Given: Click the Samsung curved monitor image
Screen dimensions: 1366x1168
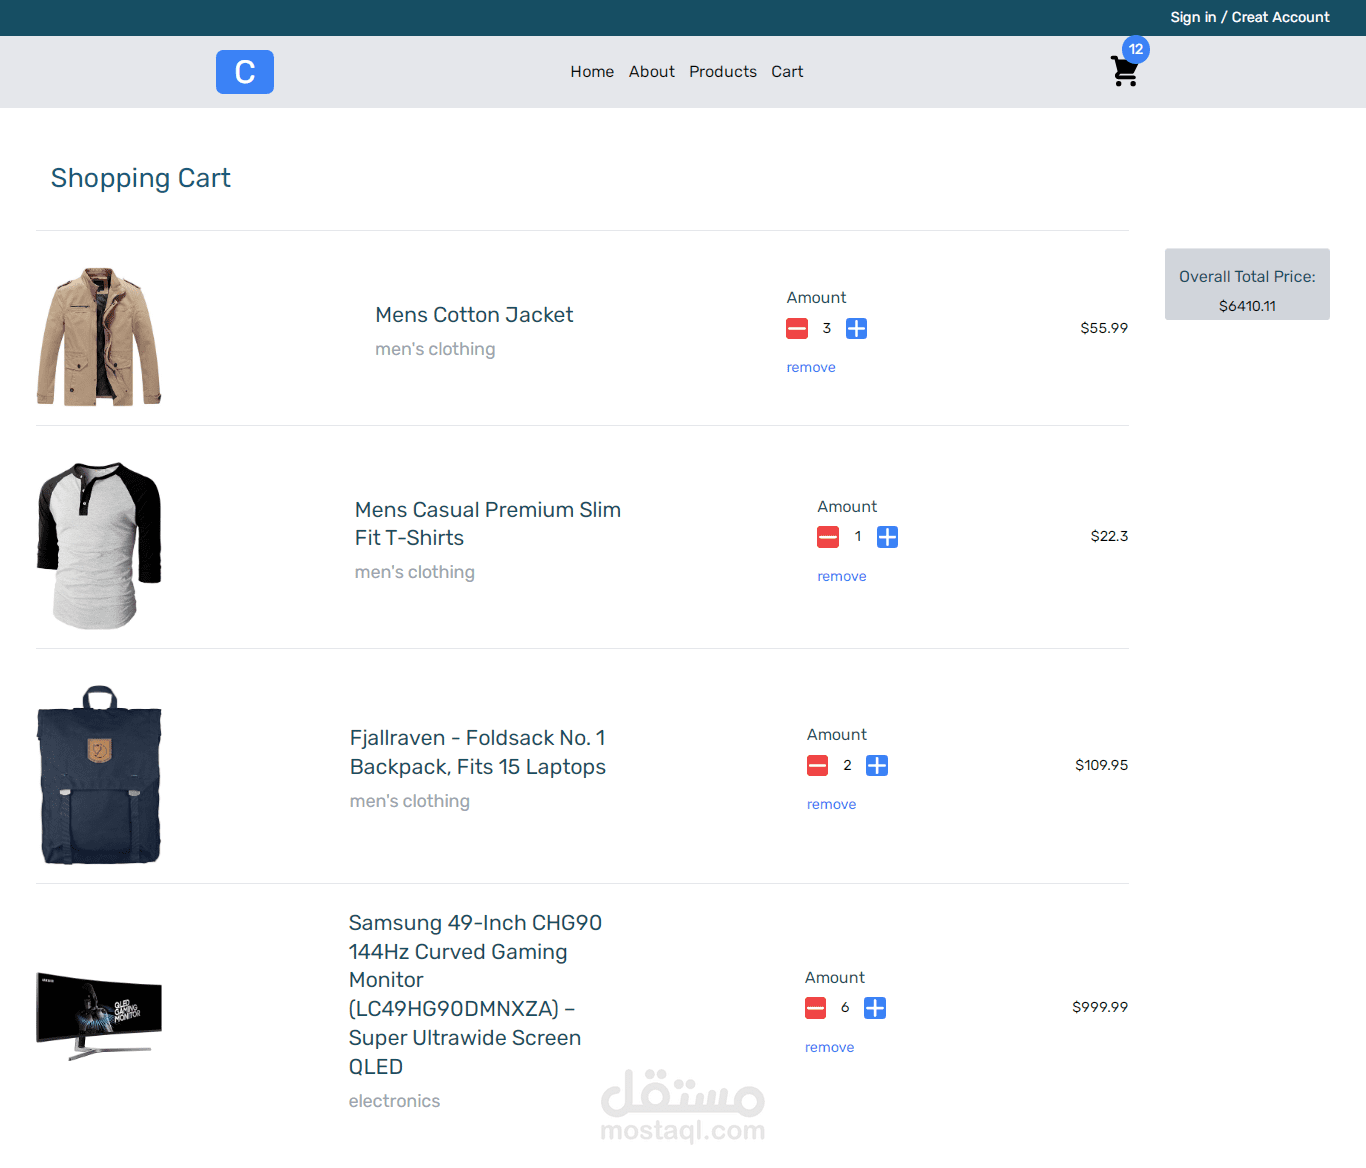Looking at the screenshot, I should [99, 1016].
